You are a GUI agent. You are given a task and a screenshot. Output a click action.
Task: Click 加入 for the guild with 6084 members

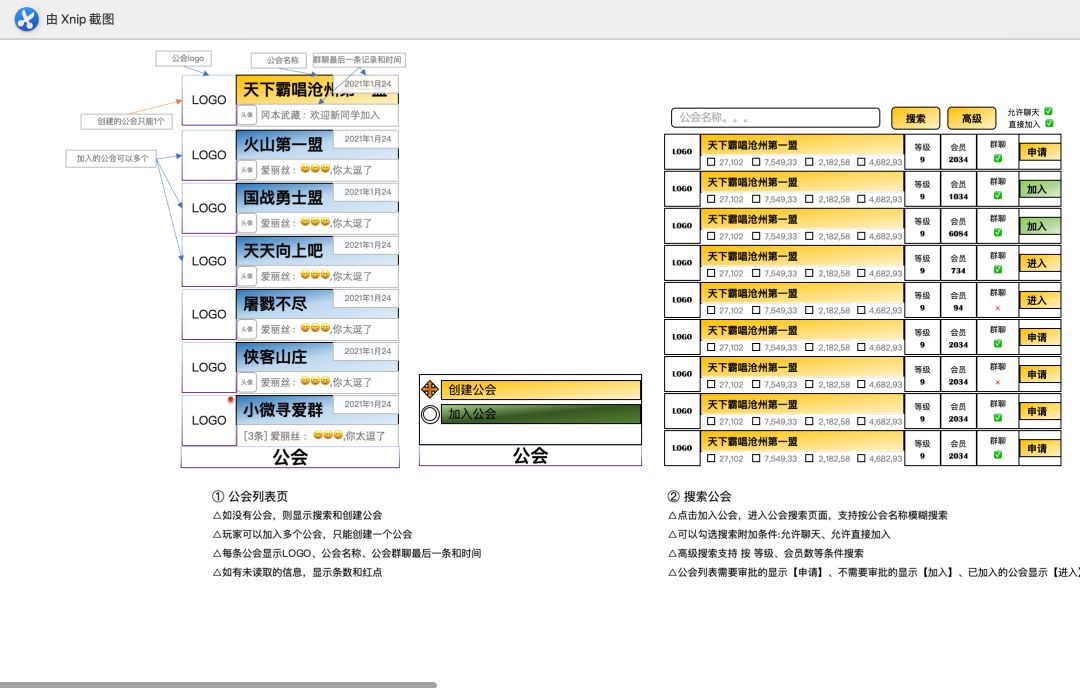pyautogui.click(x=1039, y=227)
